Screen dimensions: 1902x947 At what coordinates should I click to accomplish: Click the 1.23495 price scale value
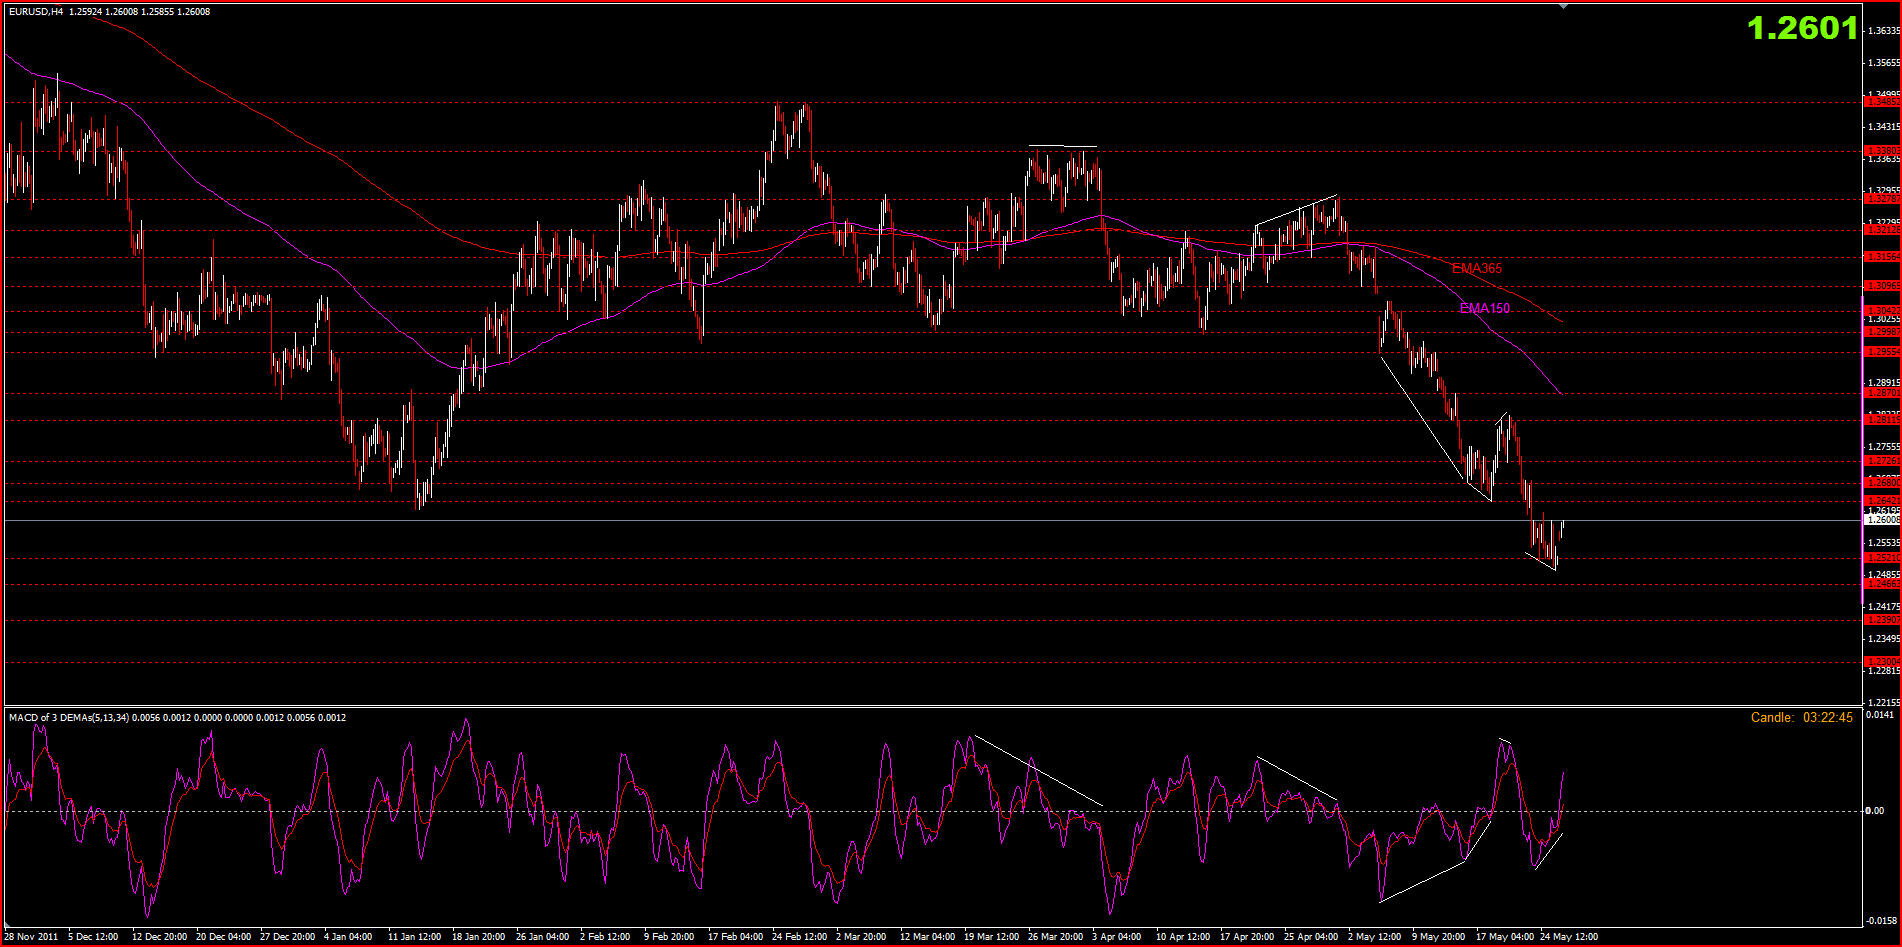click(1884, 639)
